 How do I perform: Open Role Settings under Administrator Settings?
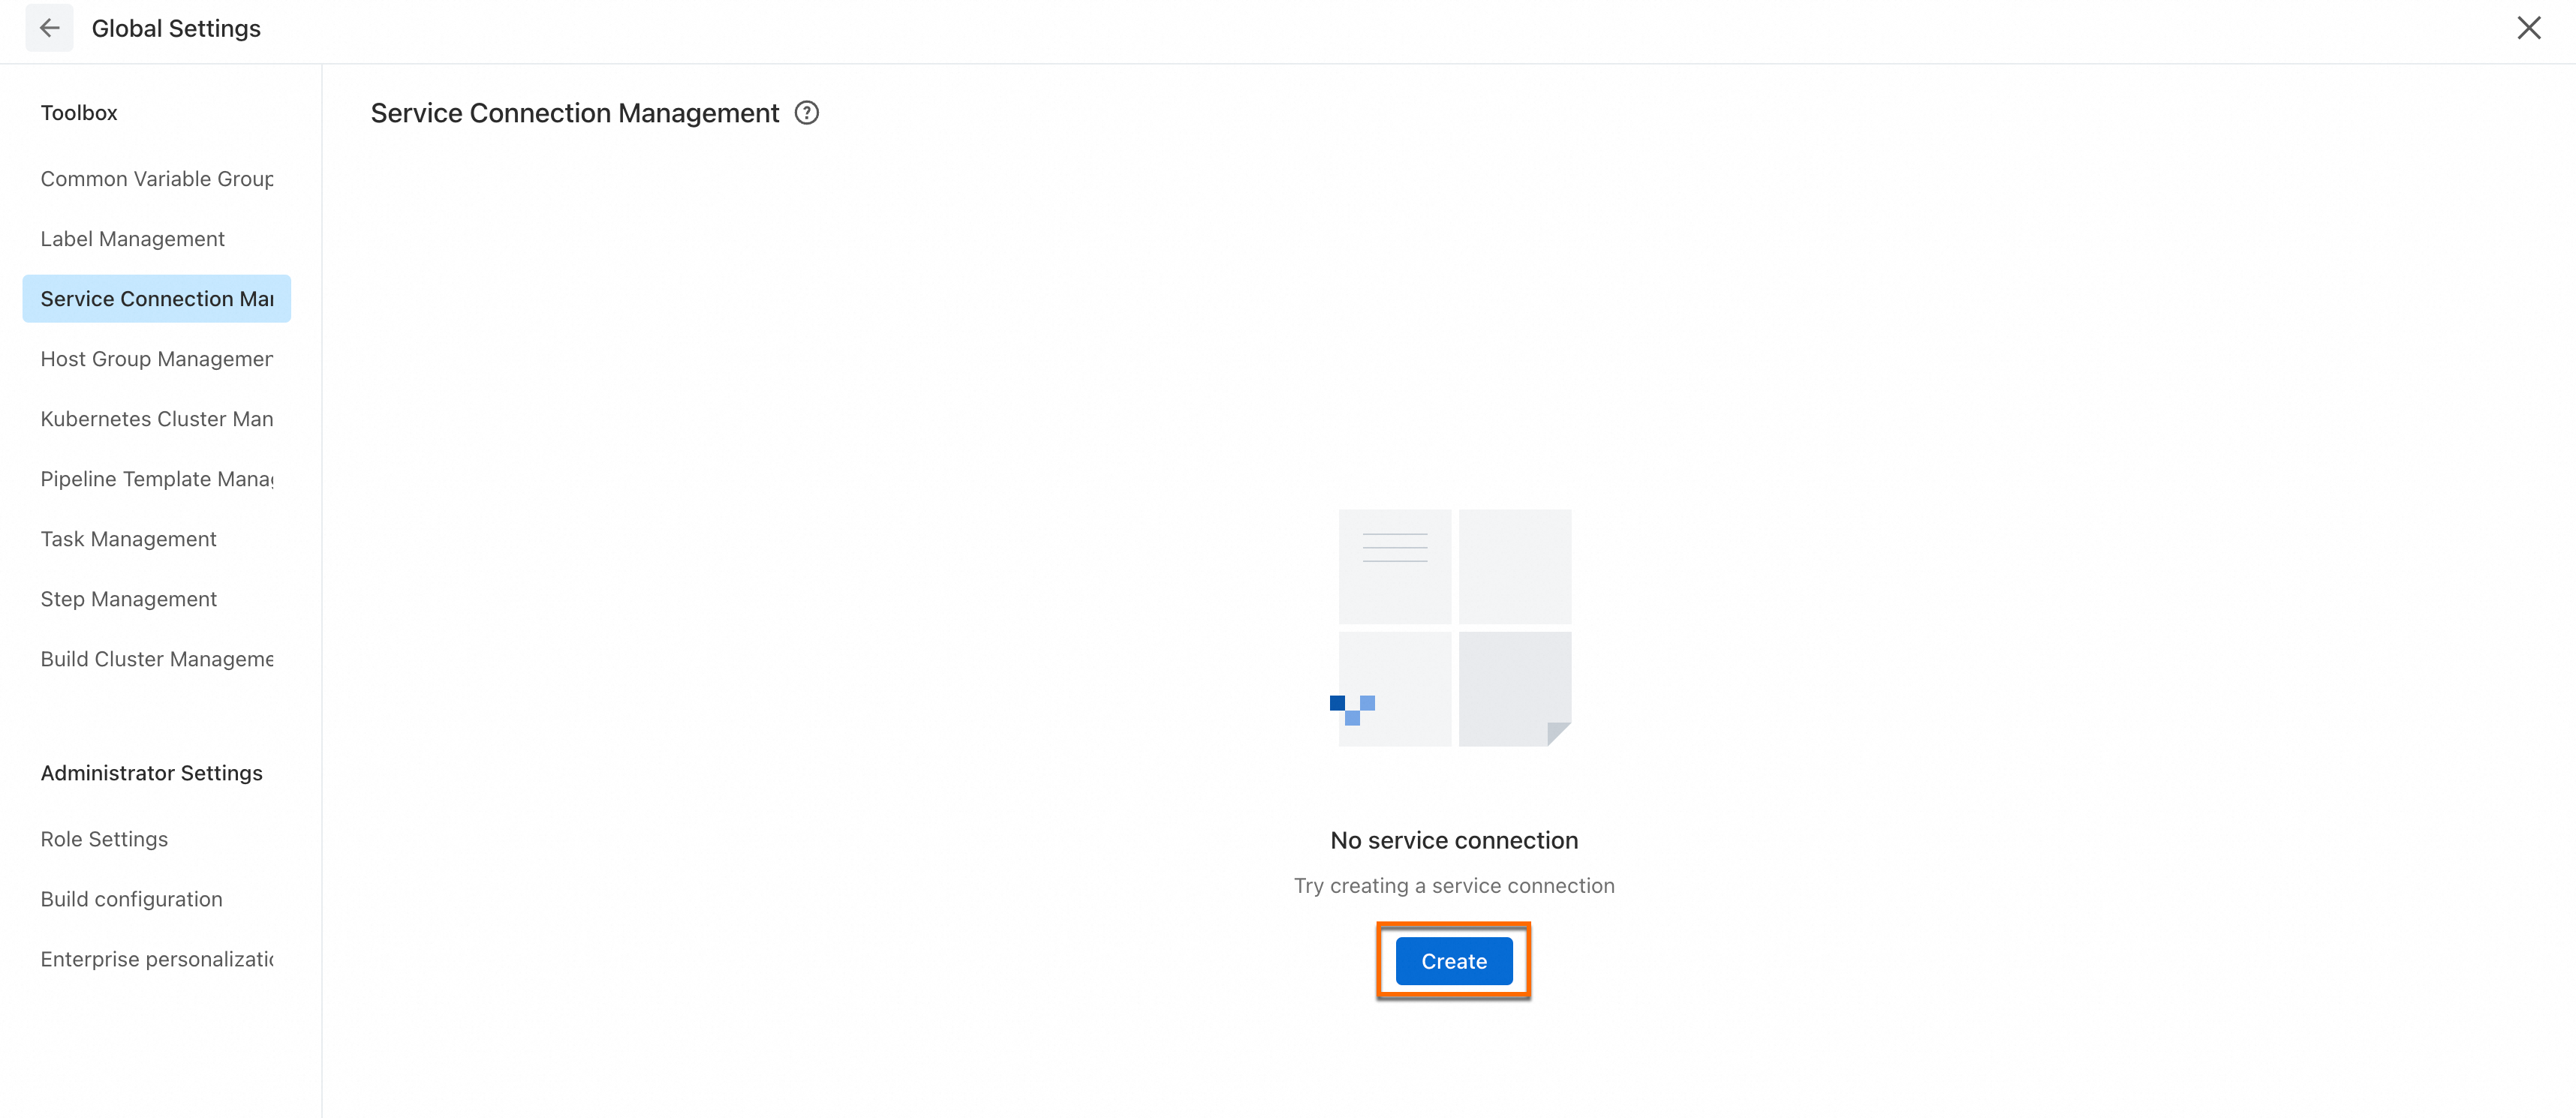pyautogui.click(x=105, y=839)
